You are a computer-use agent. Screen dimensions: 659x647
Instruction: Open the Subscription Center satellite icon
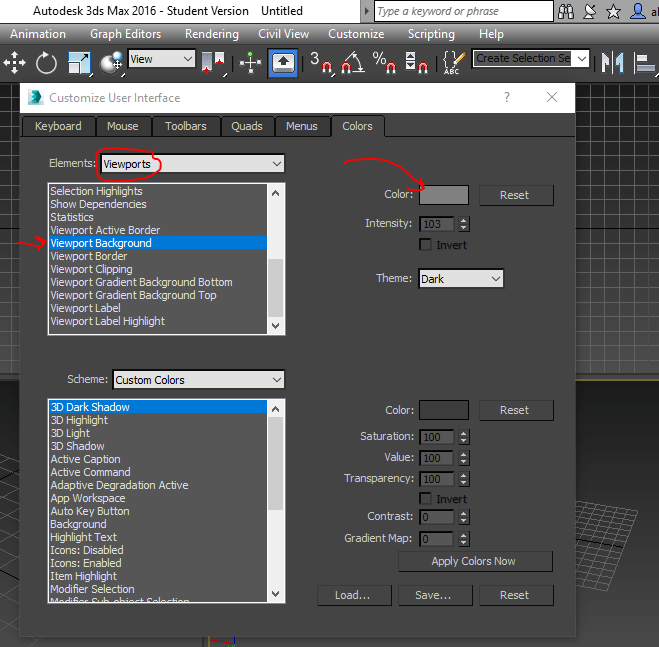click(x=590, y=11)
